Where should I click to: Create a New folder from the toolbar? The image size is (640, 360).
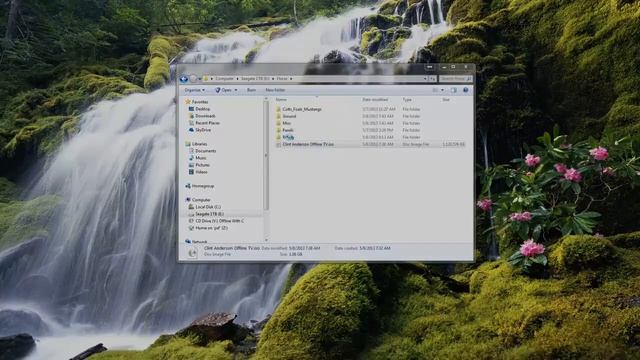click(x=276, y=90)
